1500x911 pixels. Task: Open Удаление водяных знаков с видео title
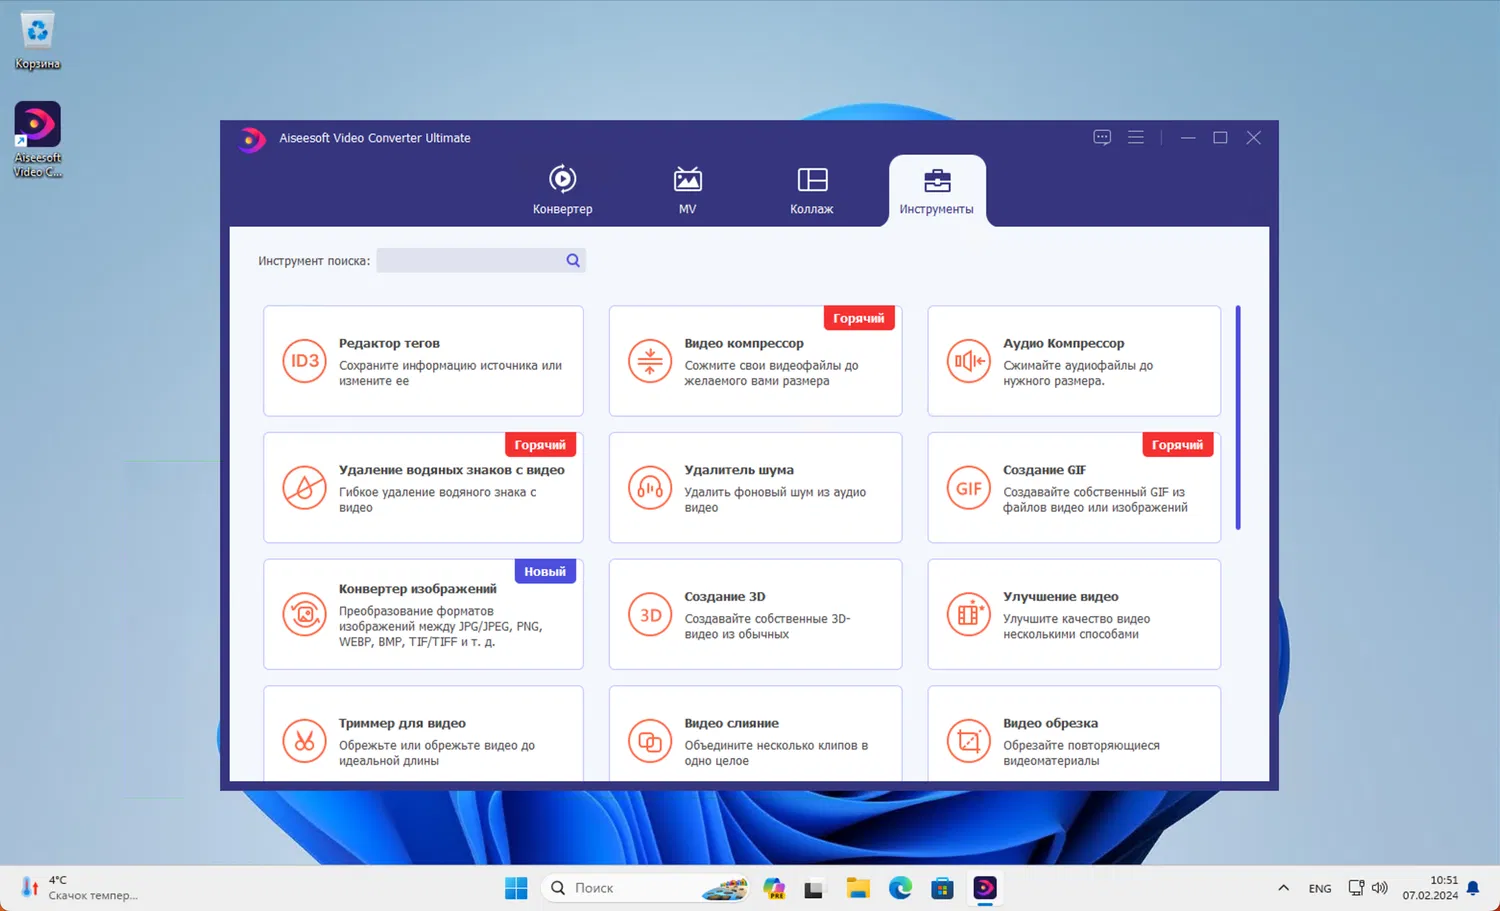point(452,470)
